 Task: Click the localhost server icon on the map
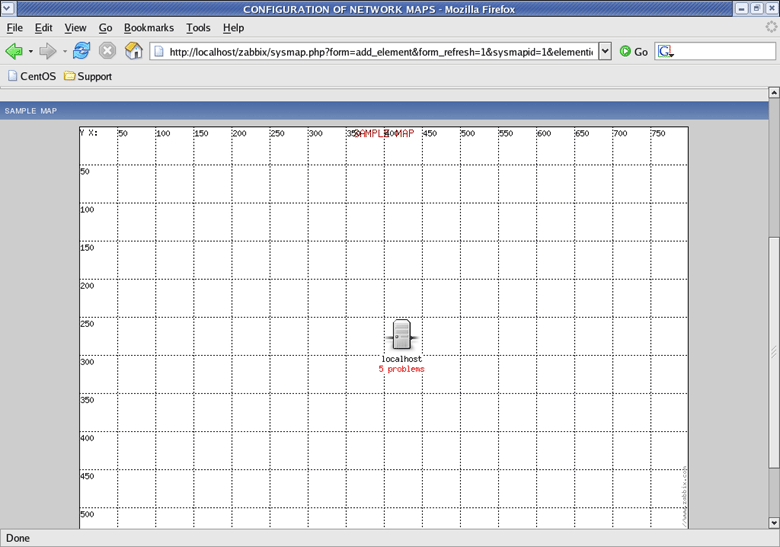coord(401,335)
